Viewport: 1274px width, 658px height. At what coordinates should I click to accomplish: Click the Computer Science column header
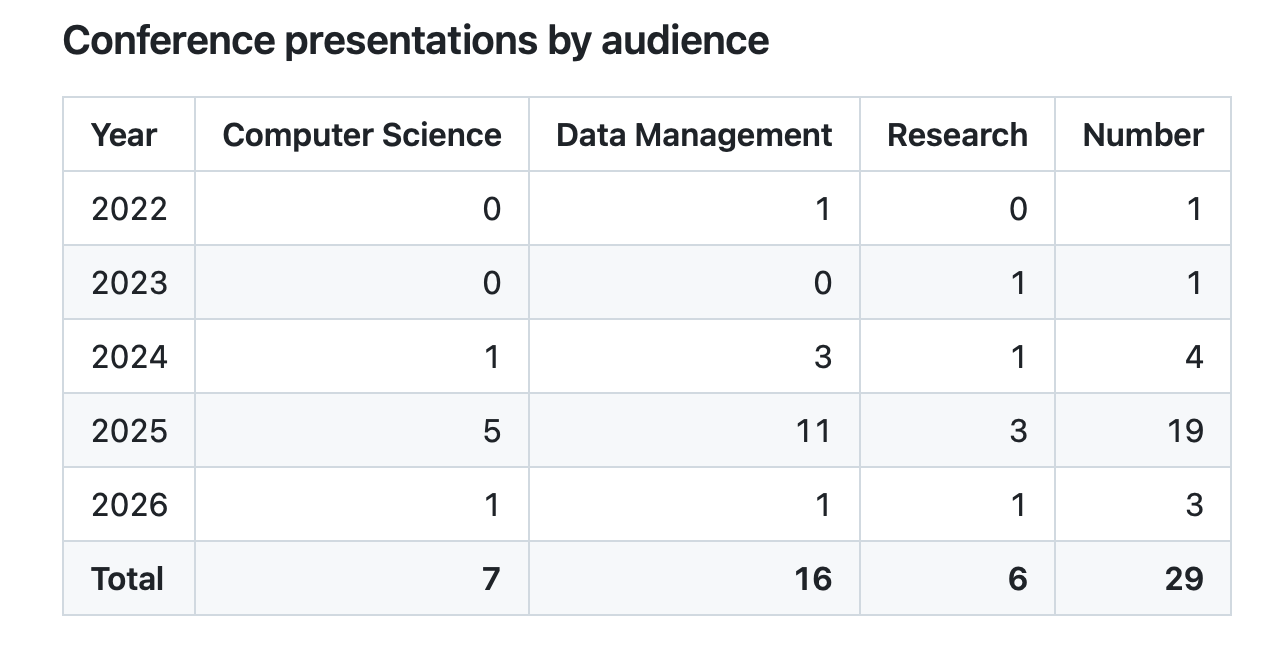click(362, 135)
